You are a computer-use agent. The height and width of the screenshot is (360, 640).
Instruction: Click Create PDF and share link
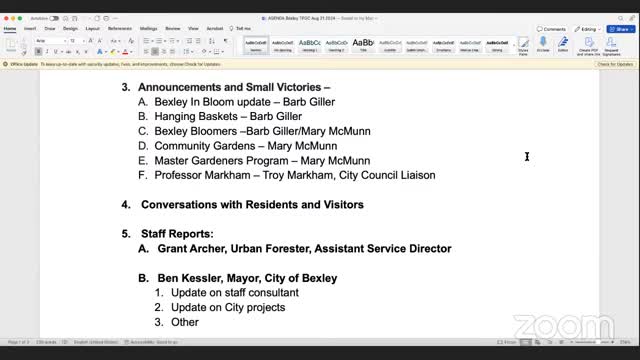(x=589, y=47)
